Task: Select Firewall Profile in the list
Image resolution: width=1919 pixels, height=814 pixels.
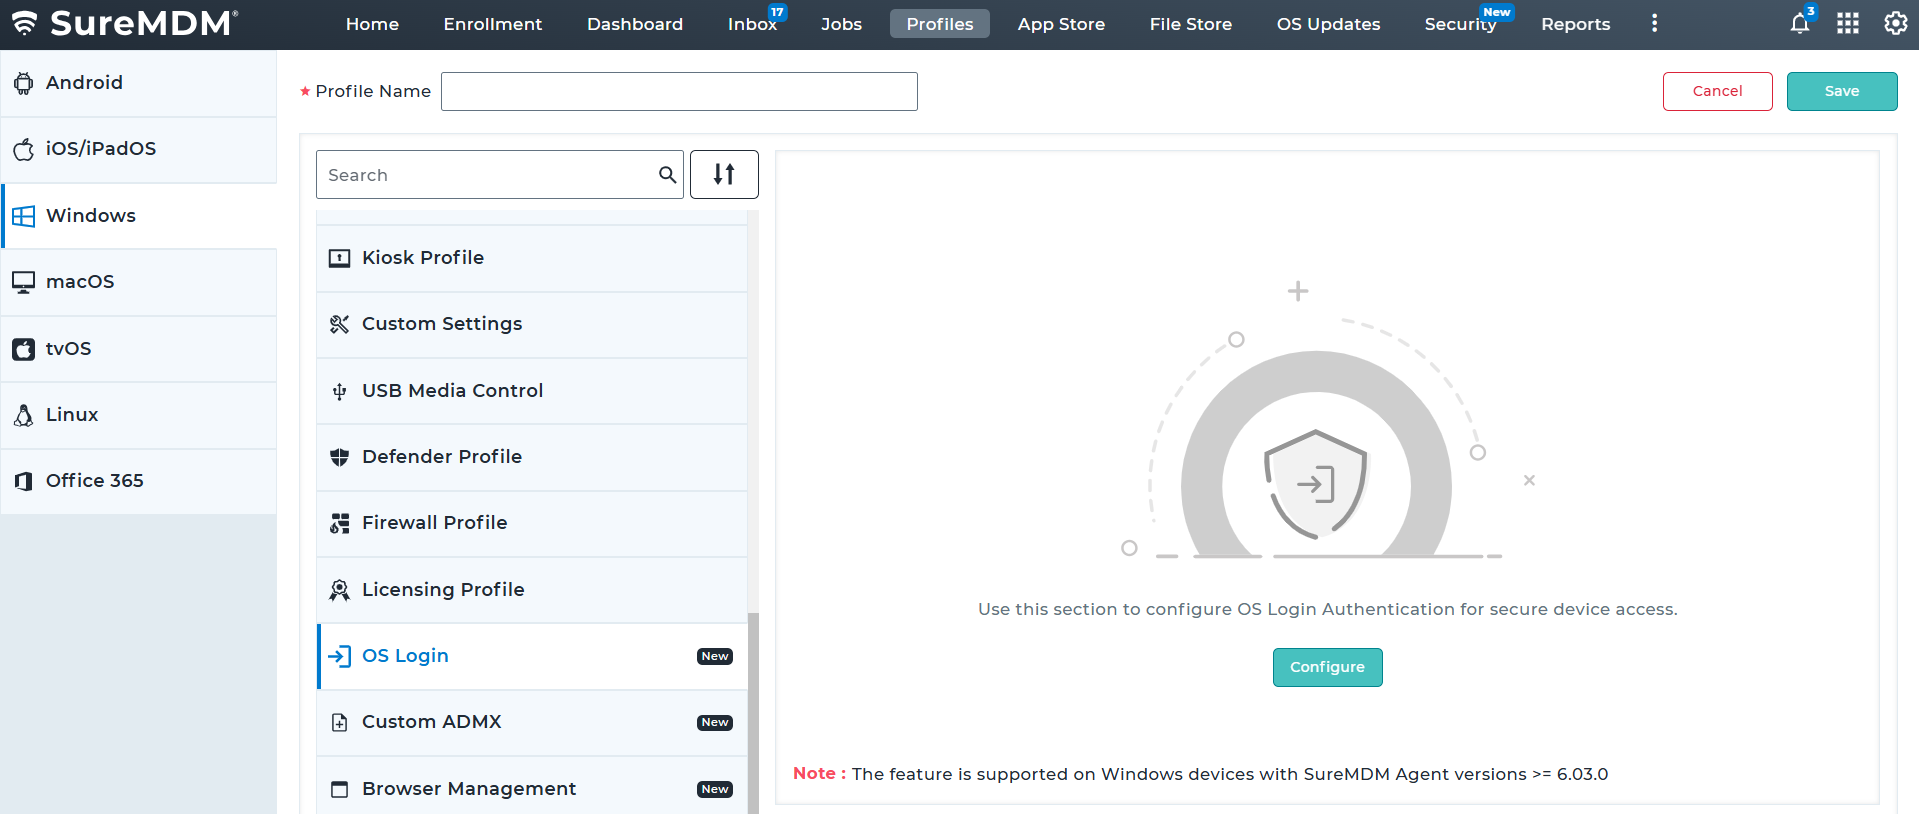Action: pyautogui.click(x=434, y=523)
